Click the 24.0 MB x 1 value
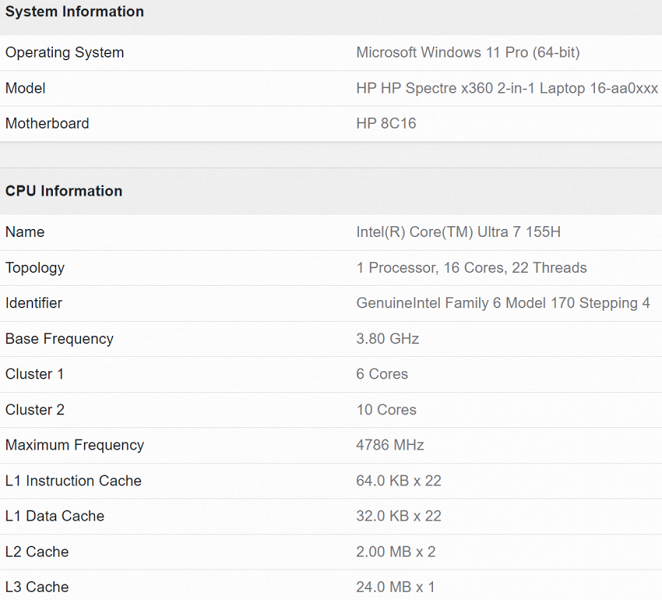The width and height of the screenshot is (662, 600). pos(395,587)
